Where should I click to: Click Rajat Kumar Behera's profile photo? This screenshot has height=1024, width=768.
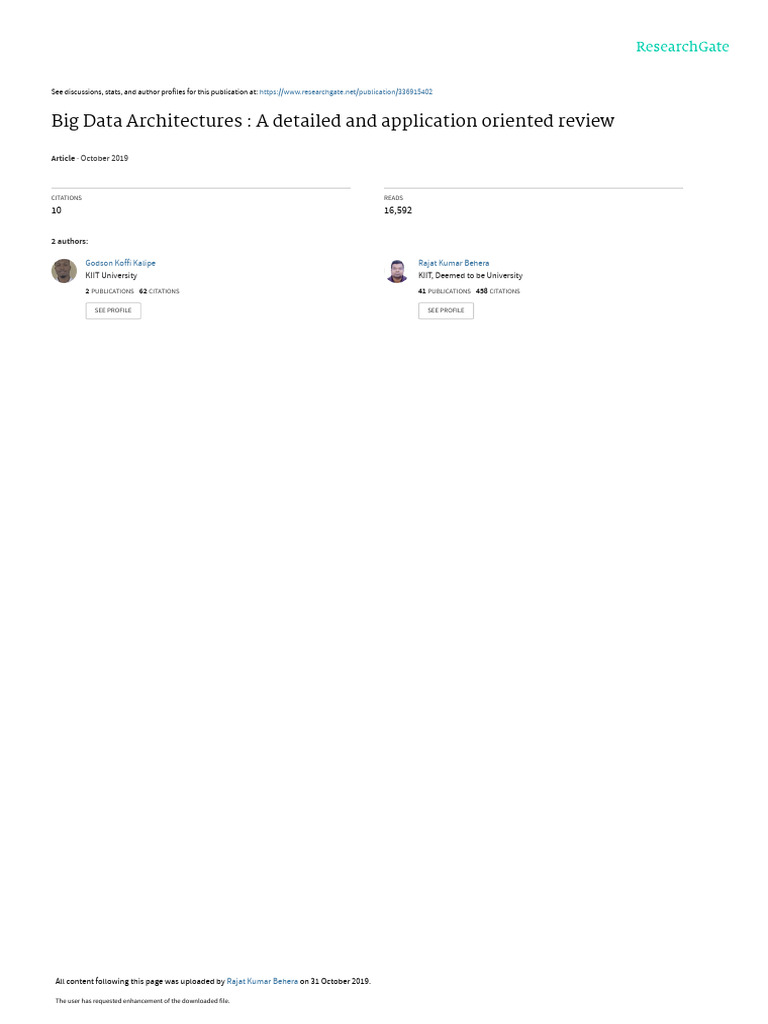pos(397,271)
